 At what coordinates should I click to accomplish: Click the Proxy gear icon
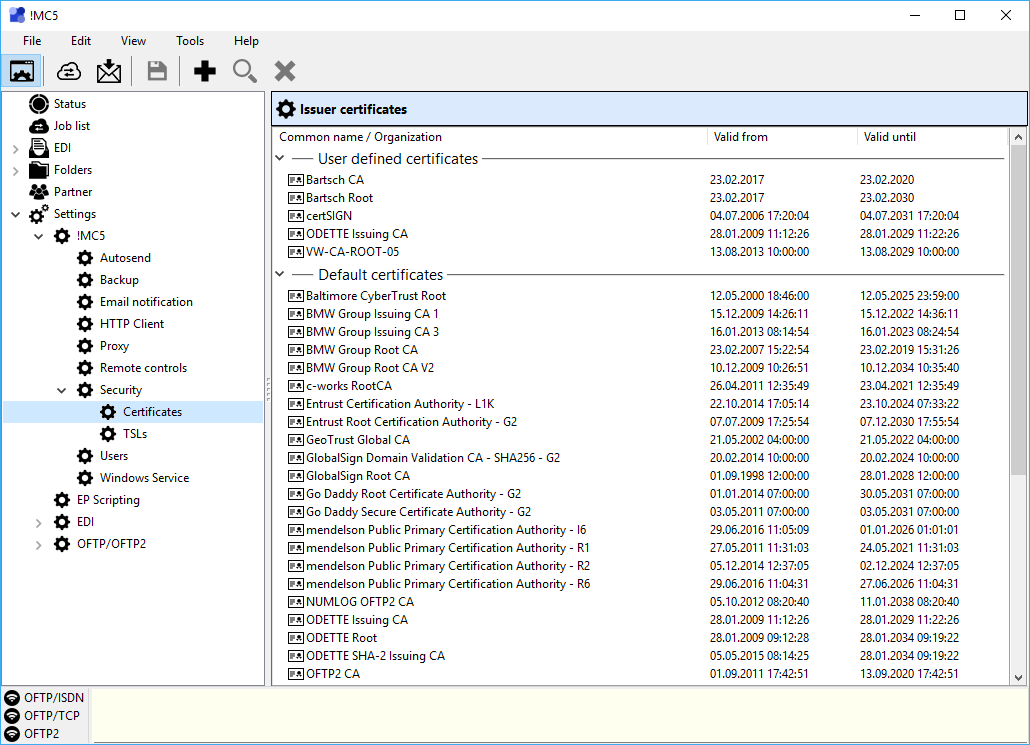[x=85, y=346]
